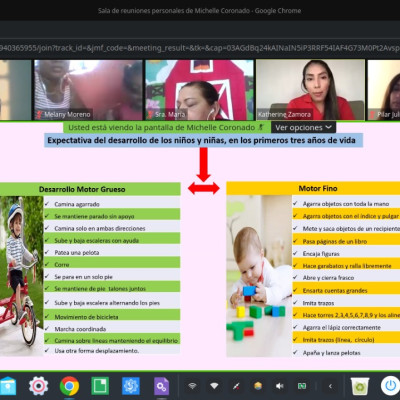Select Melany Moreno's video thumbnail
400x400 pixels.
tap(88, 90)
